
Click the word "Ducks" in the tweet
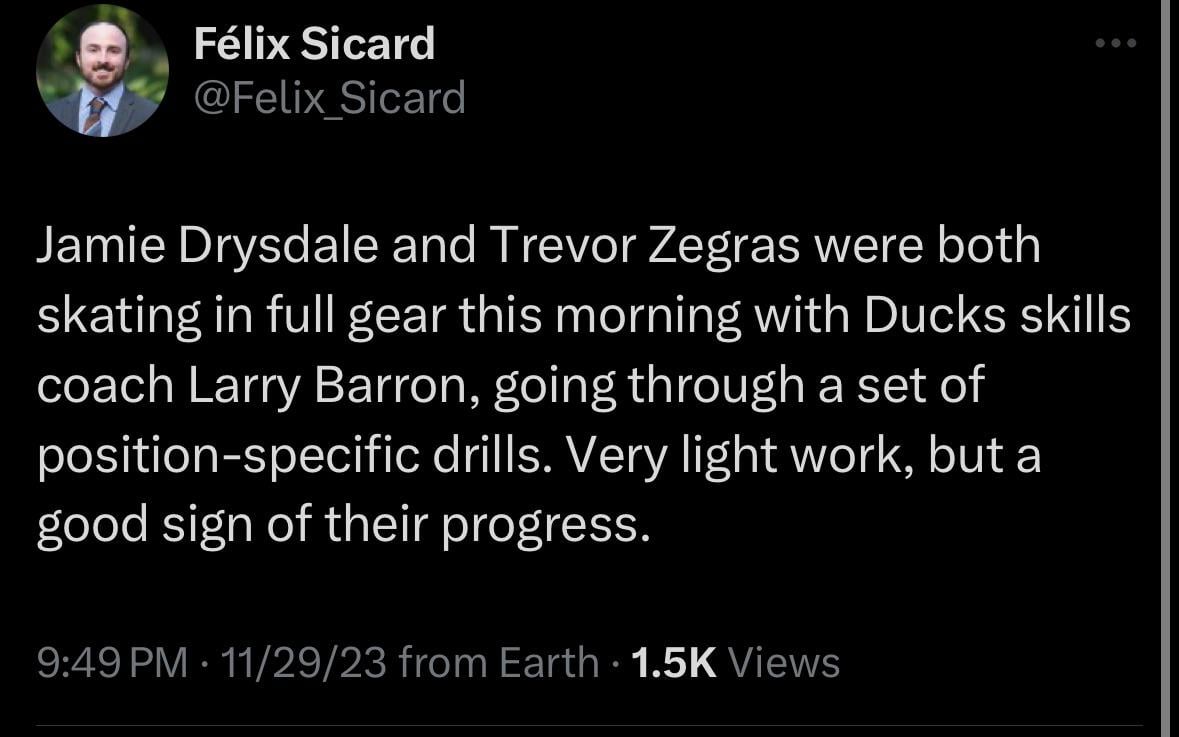[x=929, y=317]
